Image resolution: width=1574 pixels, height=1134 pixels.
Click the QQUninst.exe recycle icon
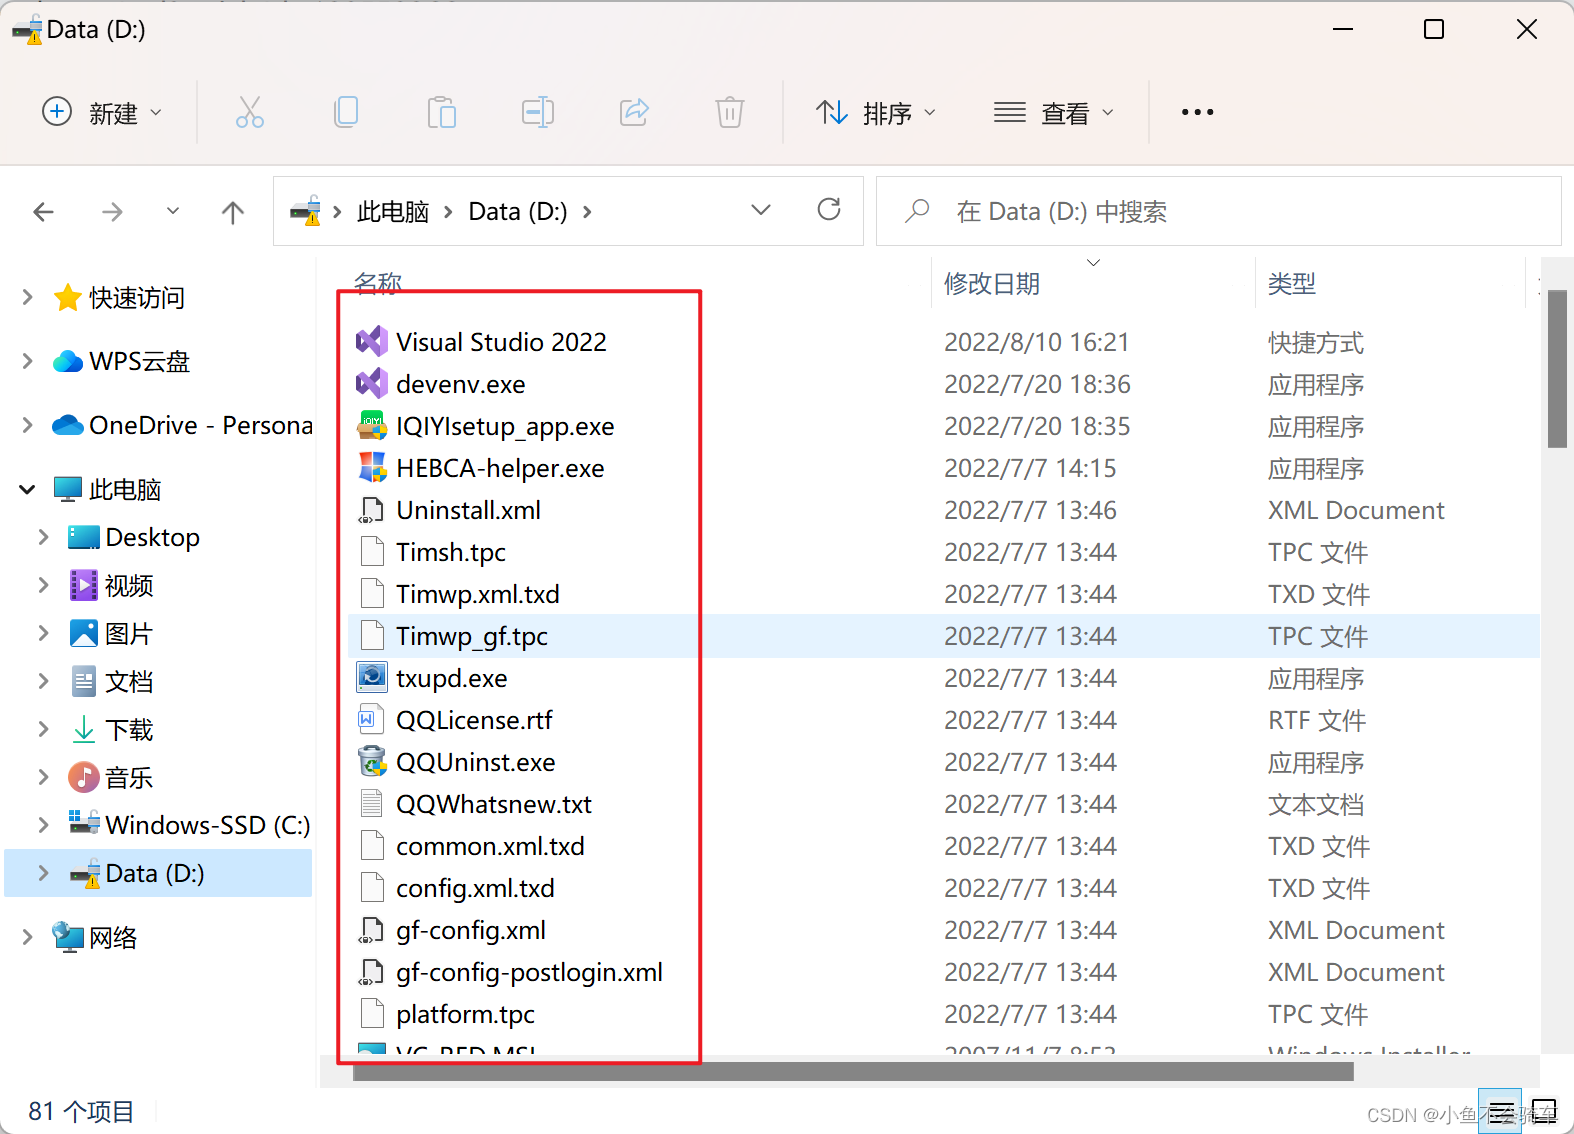click(x=372, y=762)
